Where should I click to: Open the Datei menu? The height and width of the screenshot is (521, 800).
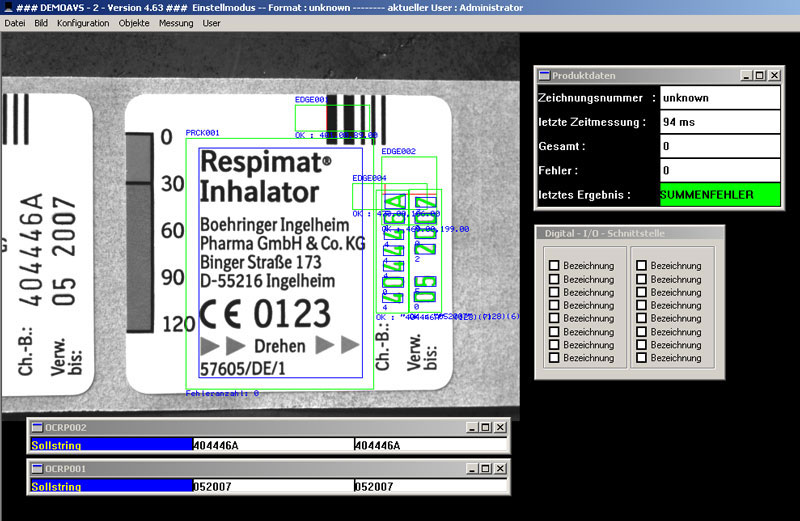point(15,23)
